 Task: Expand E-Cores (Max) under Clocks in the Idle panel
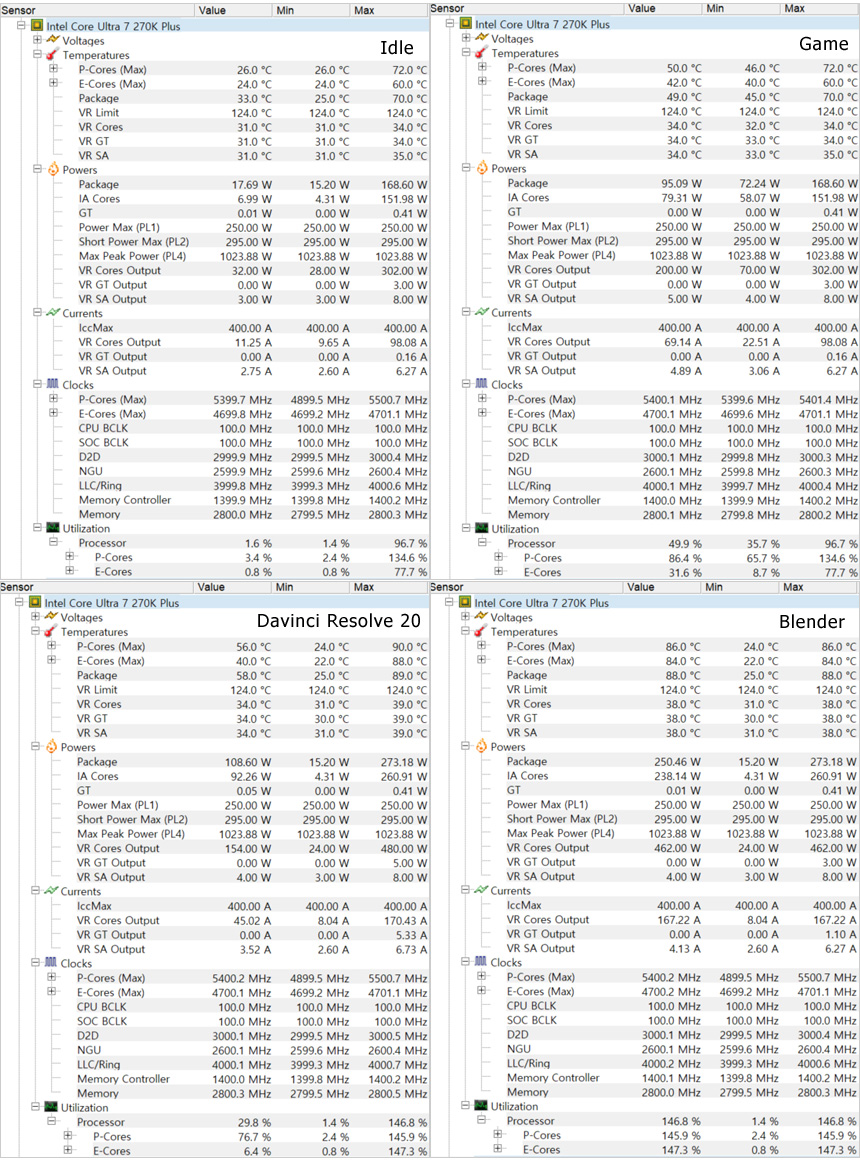tap(53, 414)
